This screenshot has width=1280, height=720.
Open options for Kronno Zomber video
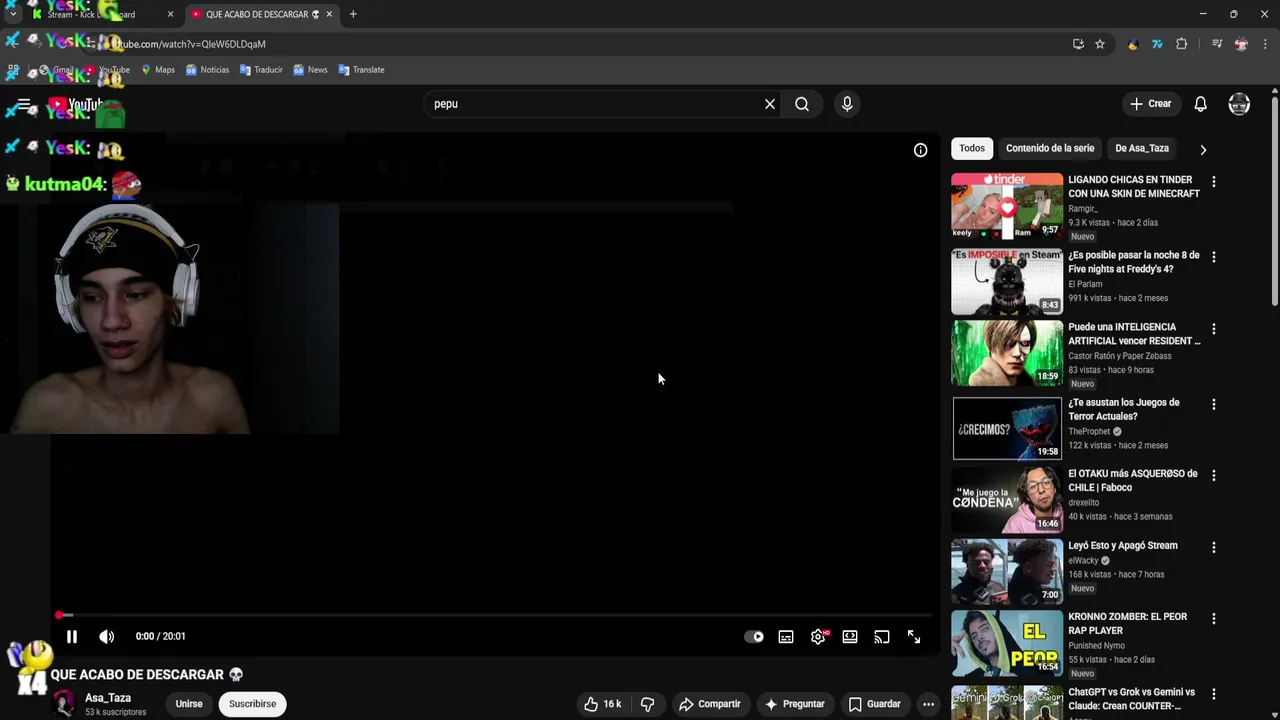1214,619
